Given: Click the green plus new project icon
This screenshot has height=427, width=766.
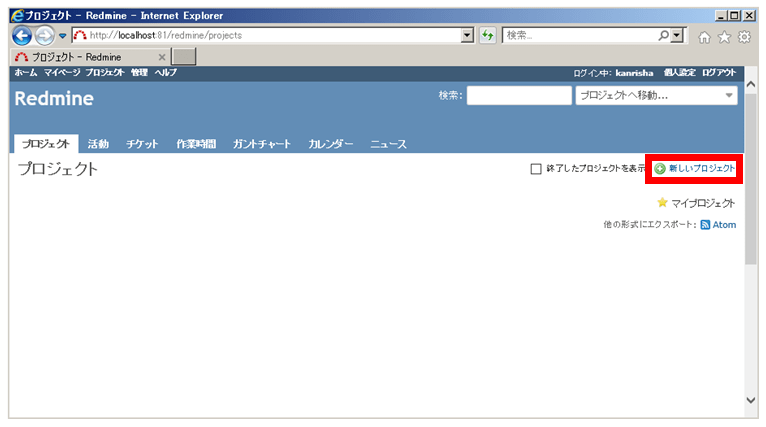Looking at the screenshot, I should point(660,169).
